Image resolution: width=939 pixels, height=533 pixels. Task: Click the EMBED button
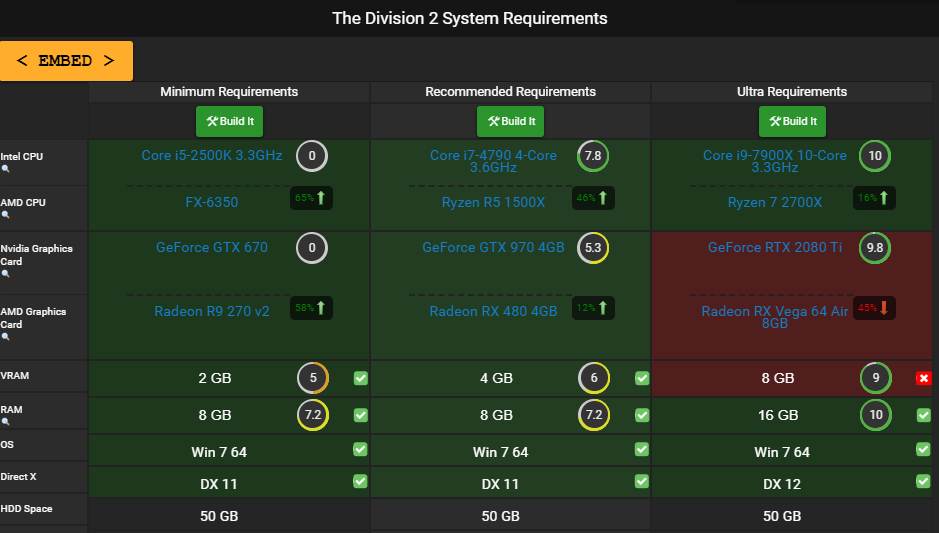click(x=66, y=60)
